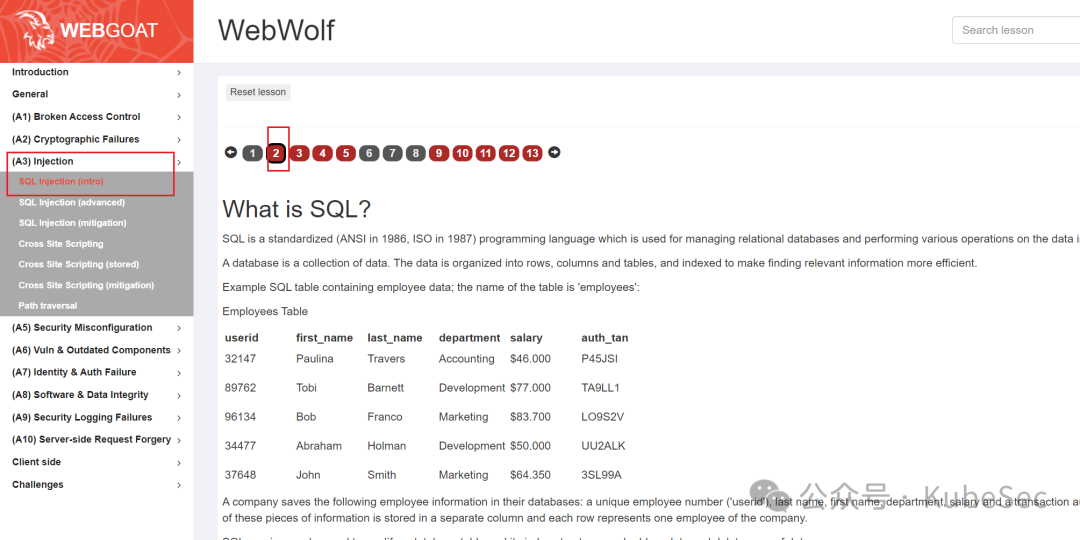The height and width of the screenshot is (540, 1080).
Task: Open SQL Injection (advanced) lesson
Action: click(72, 202)
